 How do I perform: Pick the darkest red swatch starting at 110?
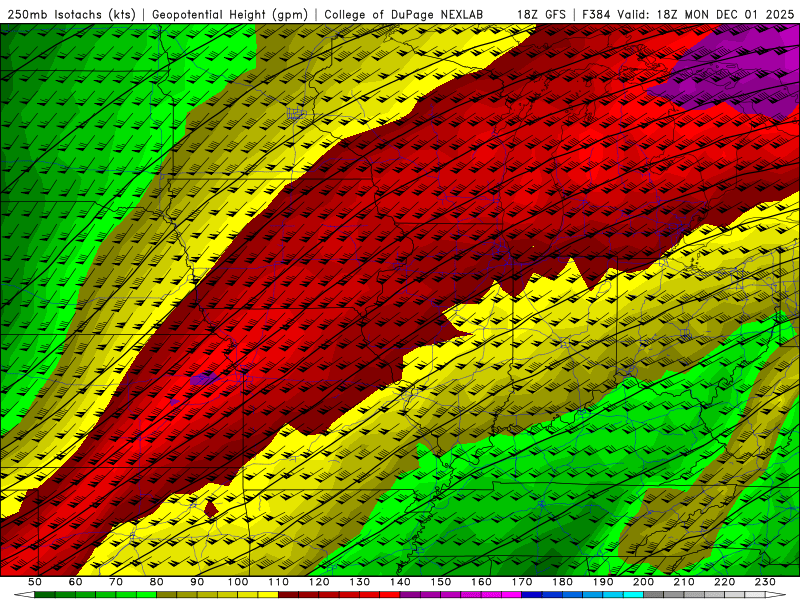point(288,594)
